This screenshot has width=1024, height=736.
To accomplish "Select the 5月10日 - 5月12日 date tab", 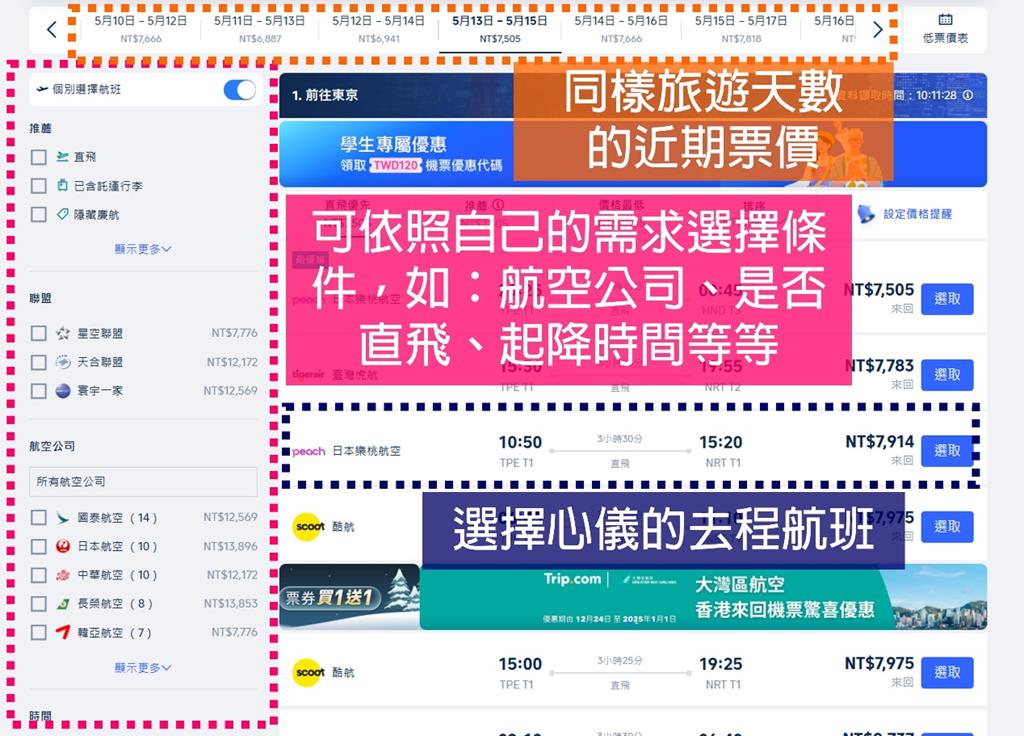I will (140, 29).
